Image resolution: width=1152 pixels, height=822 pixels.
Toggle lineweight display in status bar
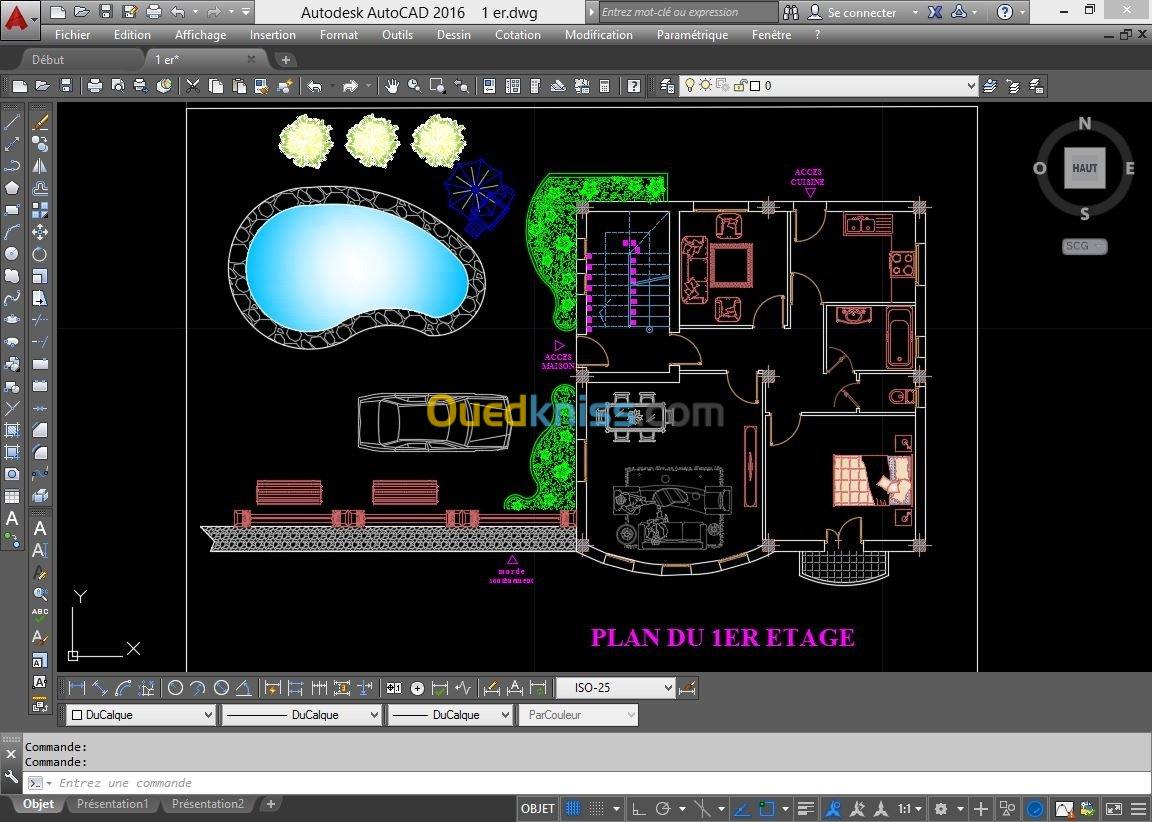tap(806, 808)
